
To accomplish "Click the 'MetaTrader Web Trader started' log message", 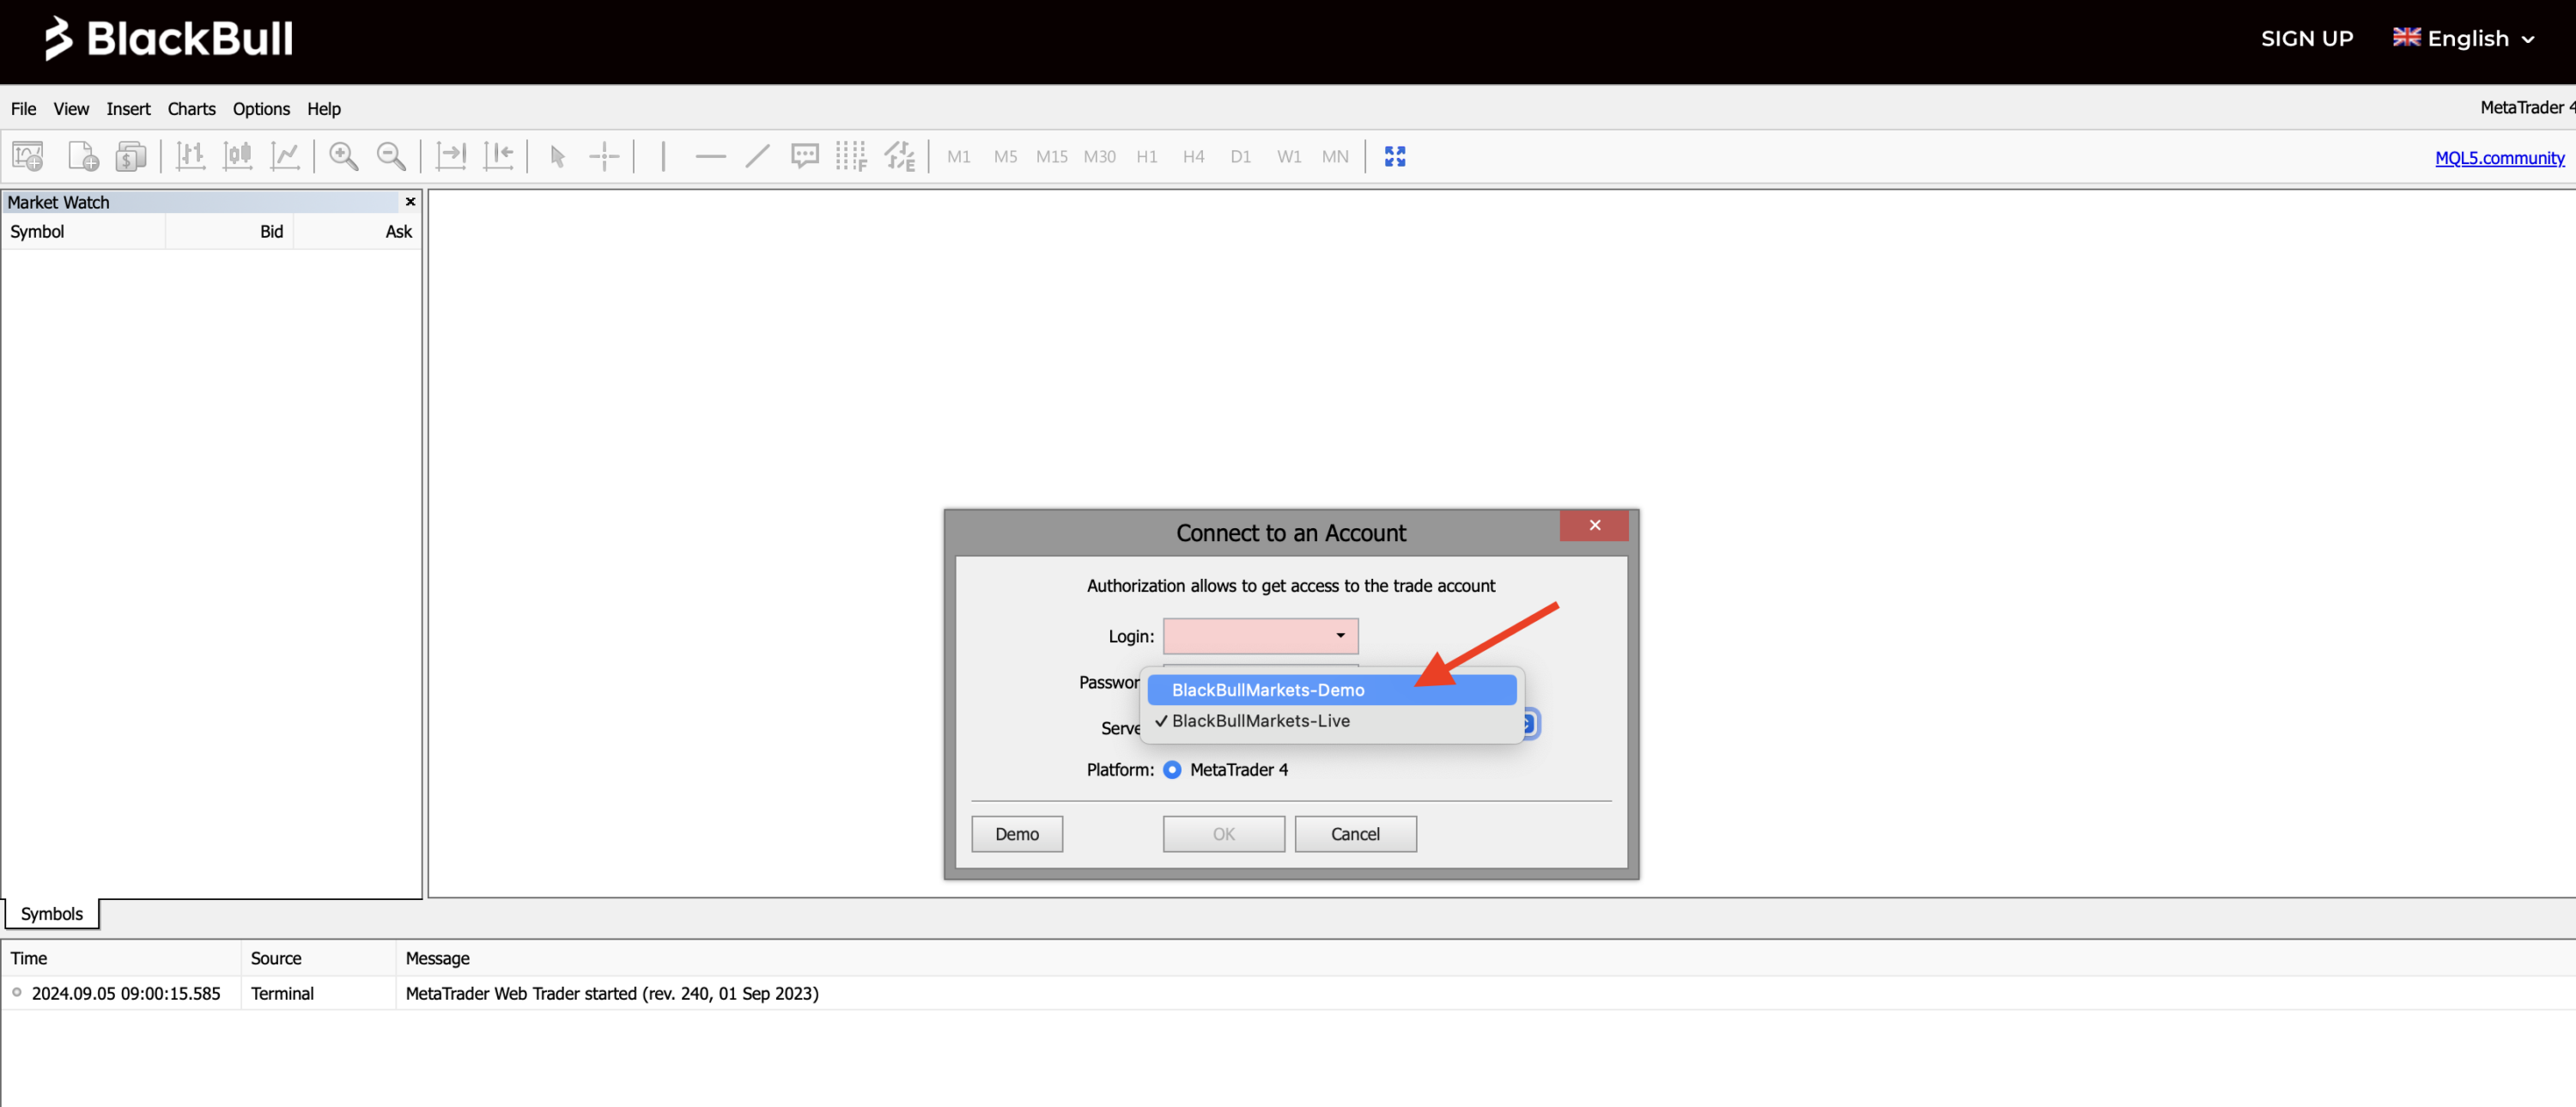I will tap(612, 994).
